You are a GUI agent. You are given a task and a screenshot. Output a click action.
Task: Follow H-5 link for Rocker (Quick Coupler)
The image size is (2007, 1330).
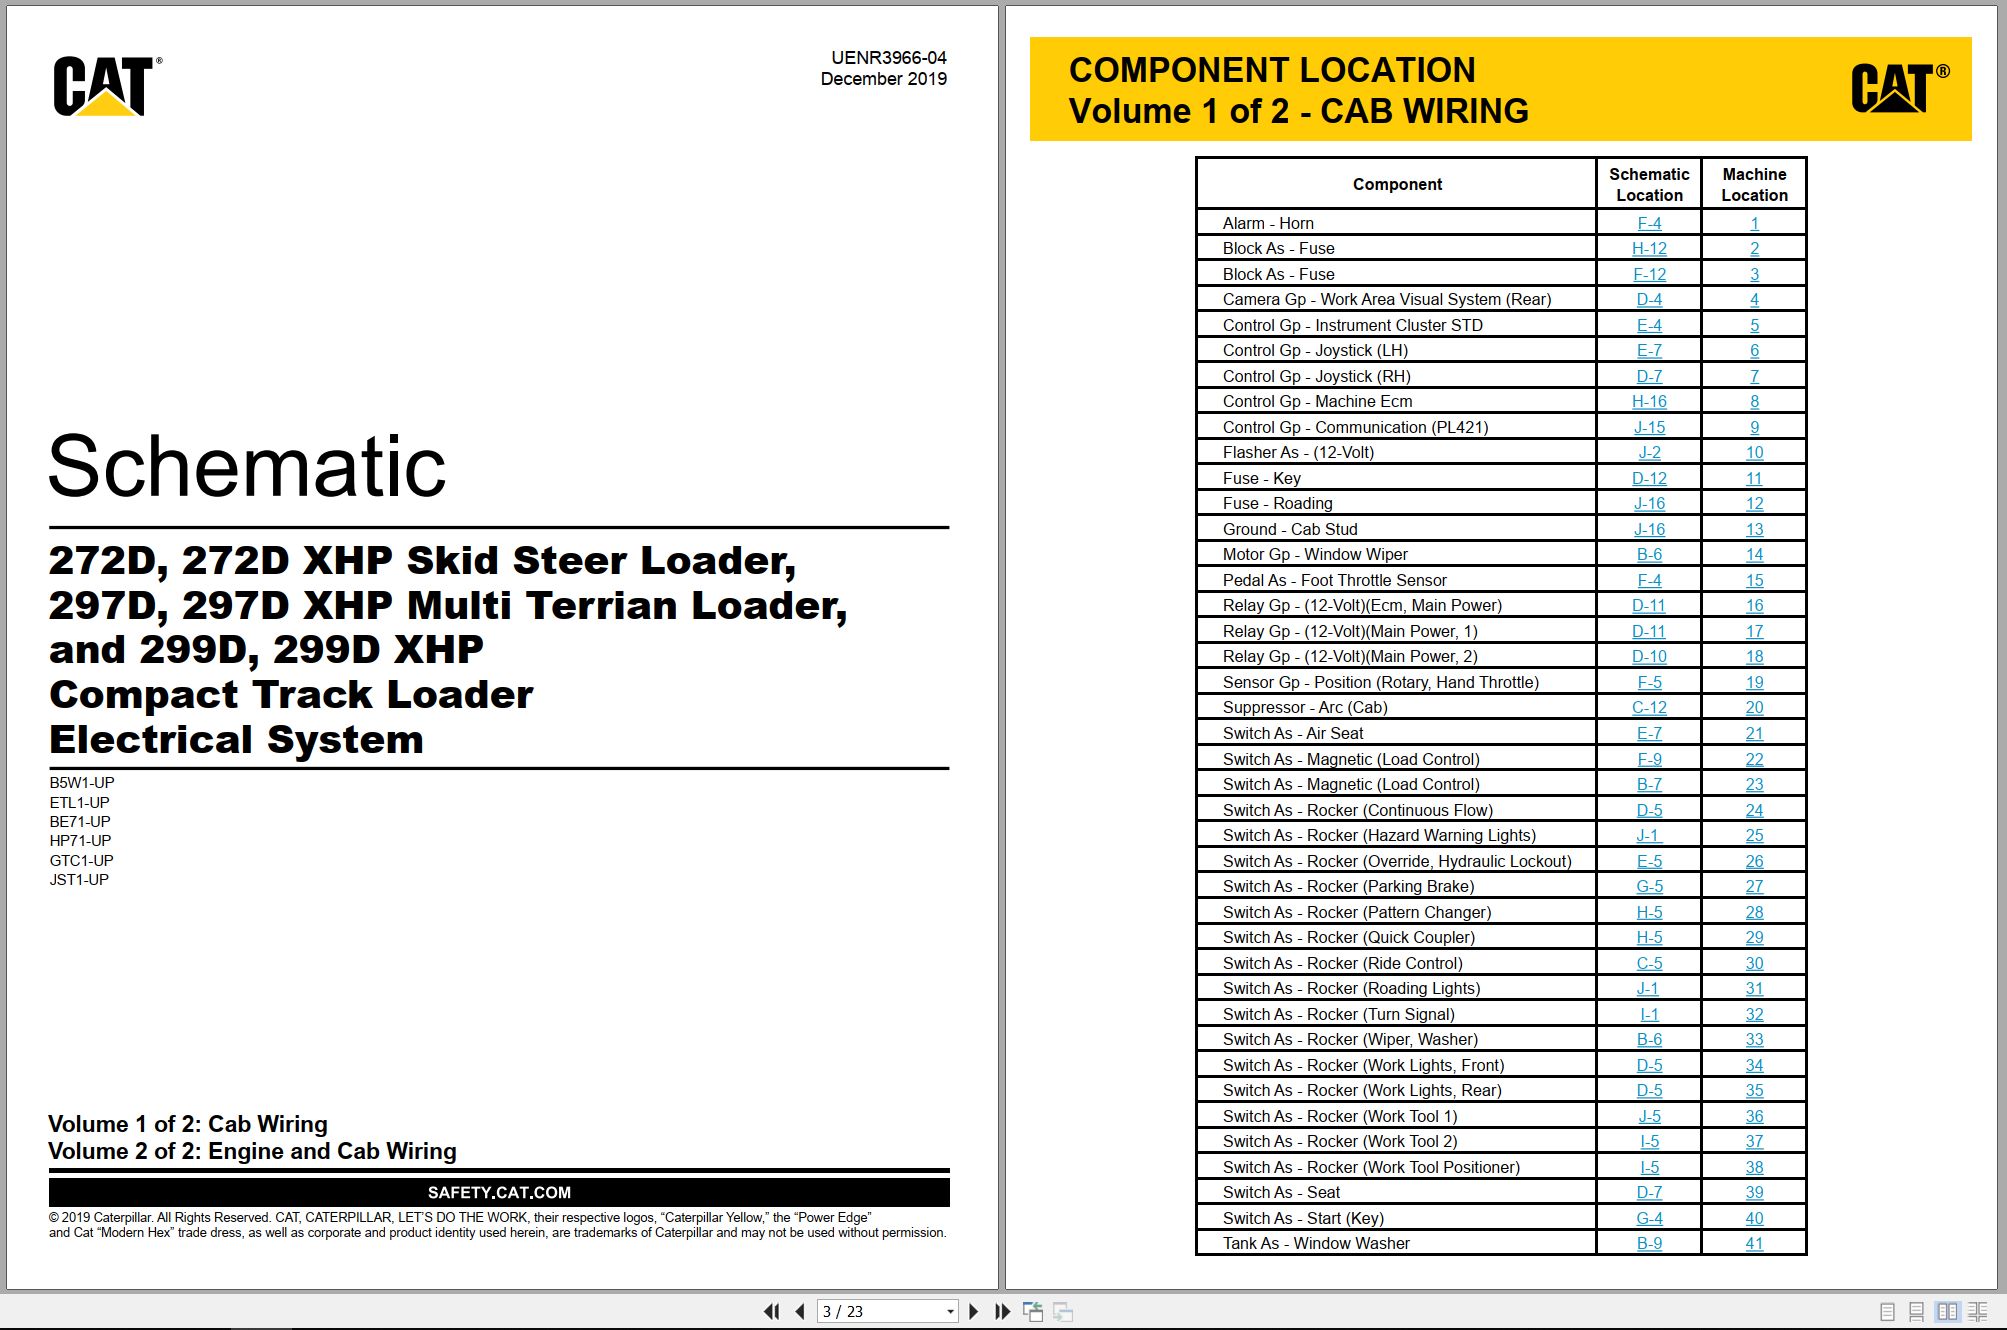click(1649, 937)
